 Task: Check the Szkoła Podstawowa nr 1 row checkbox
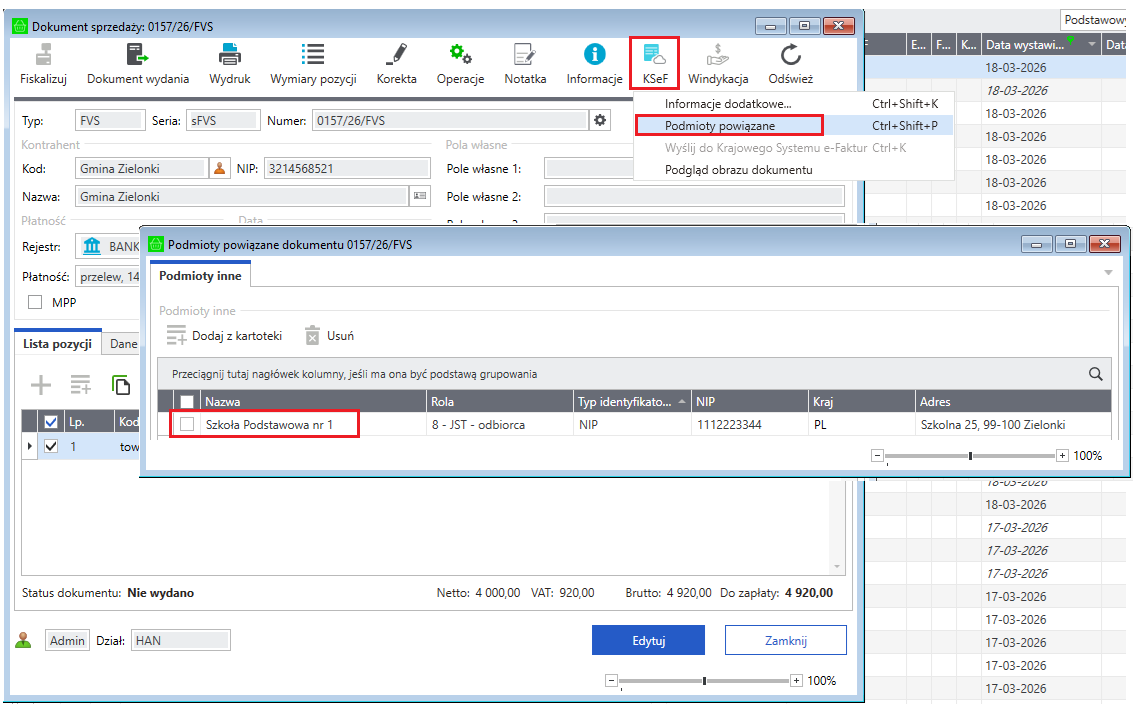186,425
